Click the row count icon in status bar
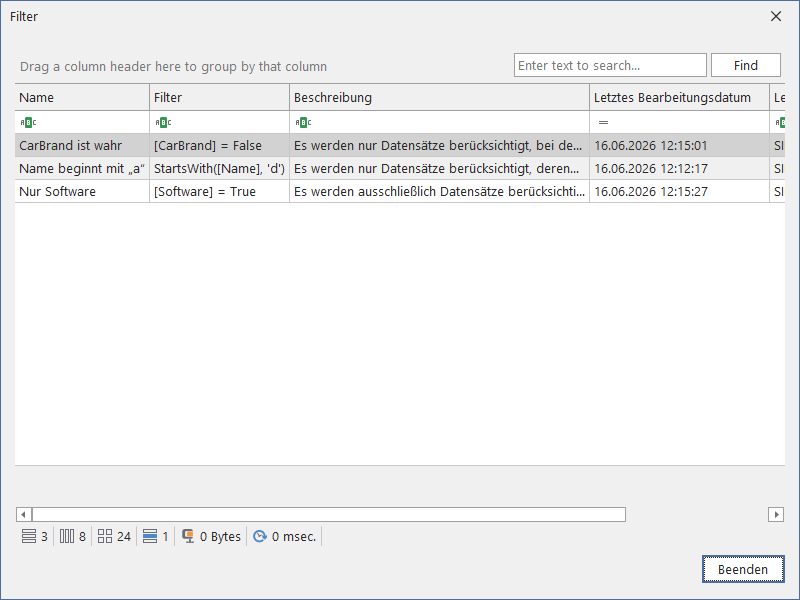Screen dimensions: 800x600 pos(29,536)
